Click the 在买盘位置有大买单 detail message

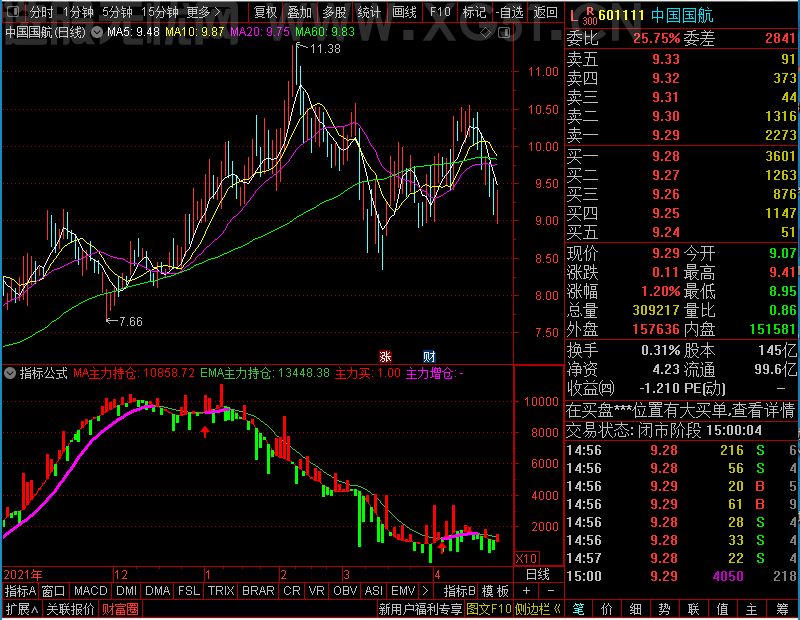pyautogui.click(x=681, y=410)
